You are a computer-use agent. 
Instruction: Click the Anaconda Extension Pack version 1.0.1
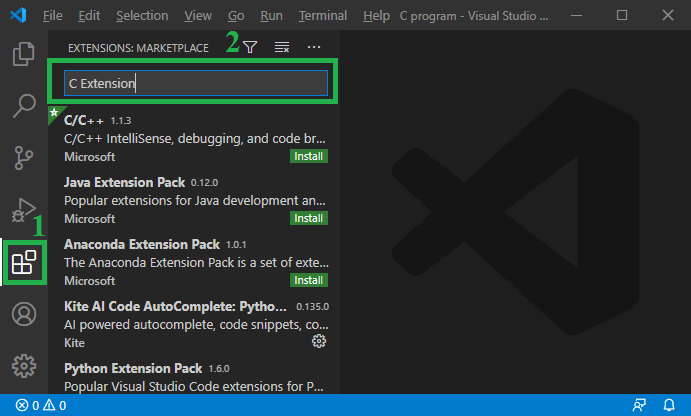click(x=236, y=245)
